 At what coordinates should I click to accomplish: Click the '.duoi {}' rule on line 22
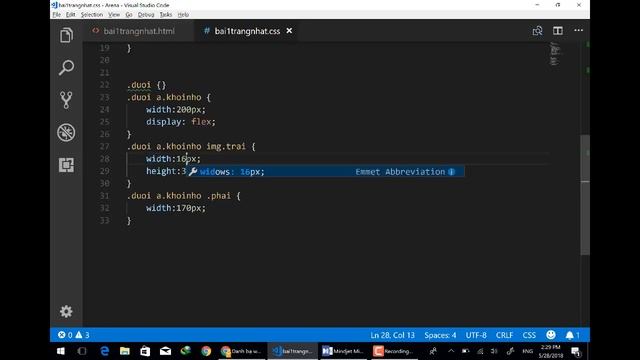click(147, 85)
